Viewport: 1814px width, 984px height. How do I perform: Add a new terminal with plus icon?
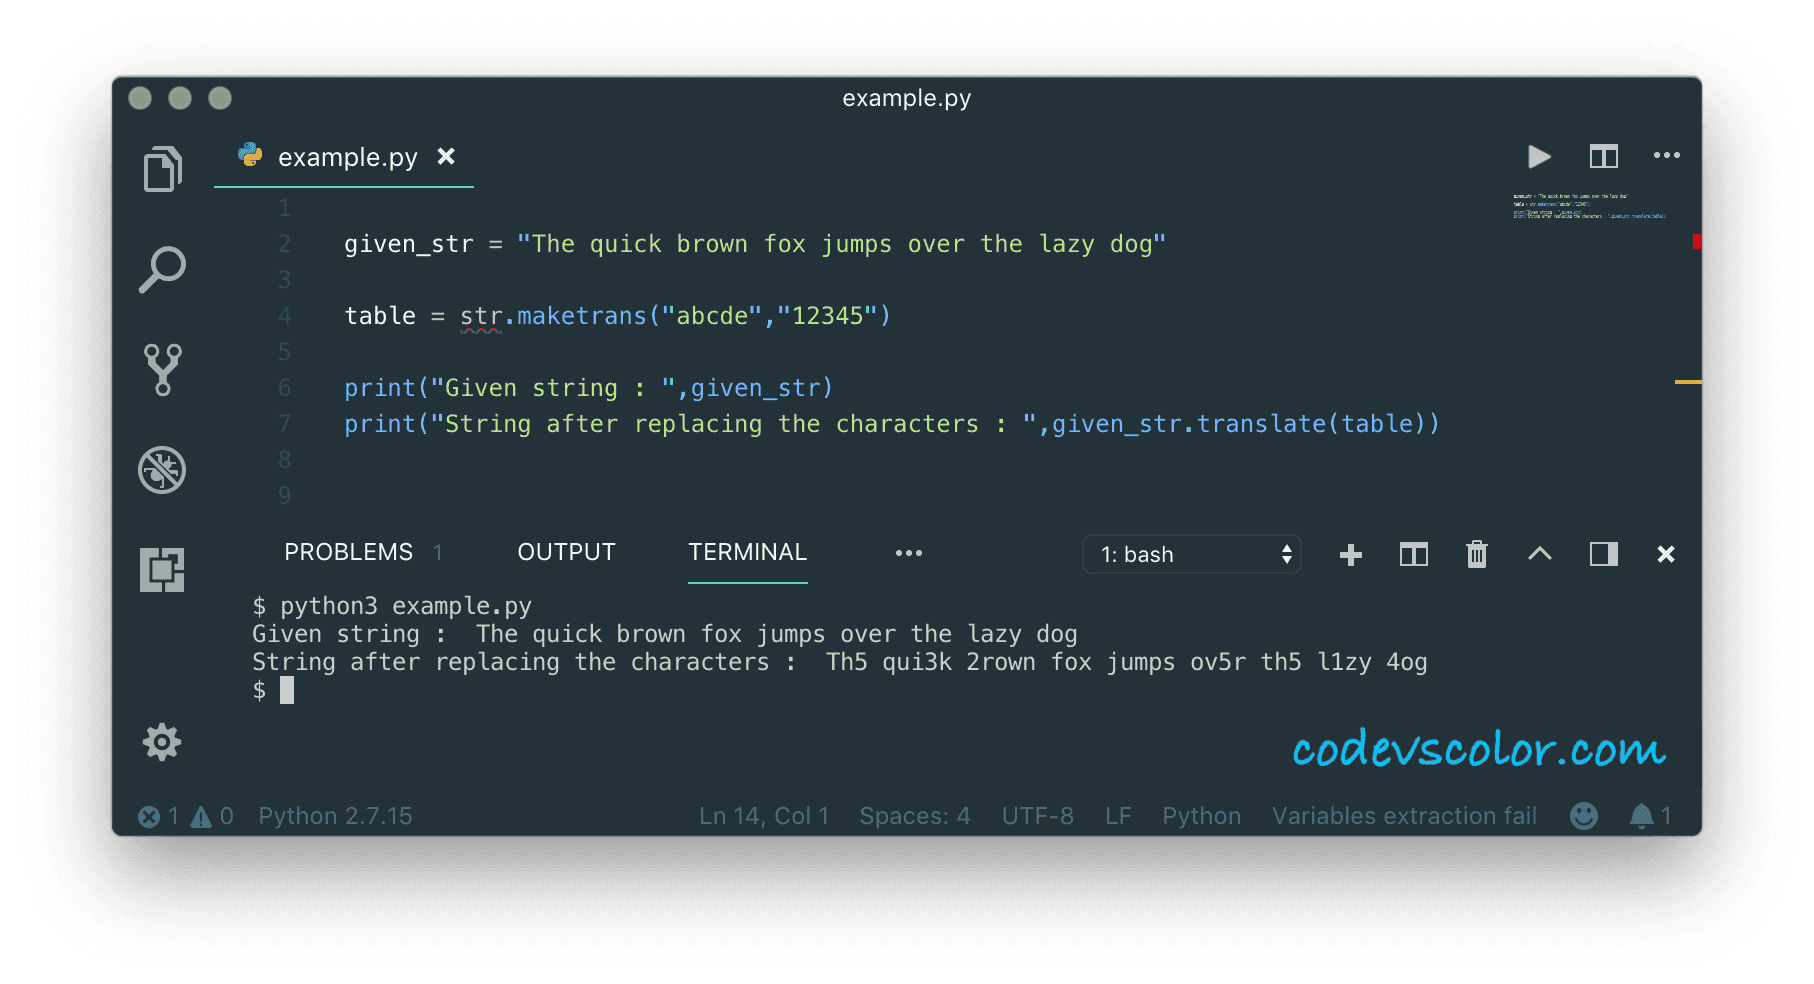1351,555
